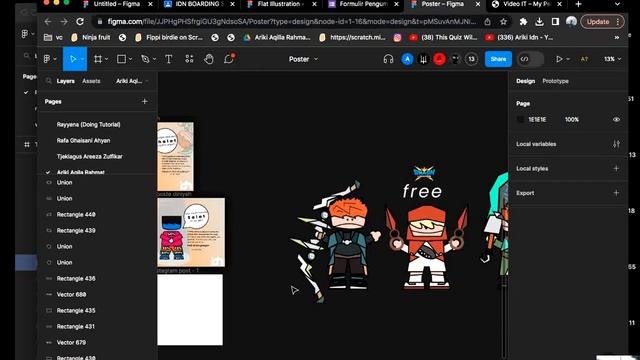Edit the page background opacity 100%
Viewport: 640px width, 360px height.
(571, 120)
